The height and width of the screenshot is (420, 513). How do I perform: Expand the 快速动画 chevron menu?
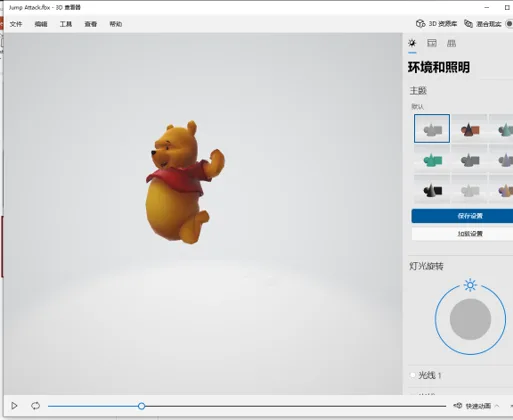coord(497,406)
